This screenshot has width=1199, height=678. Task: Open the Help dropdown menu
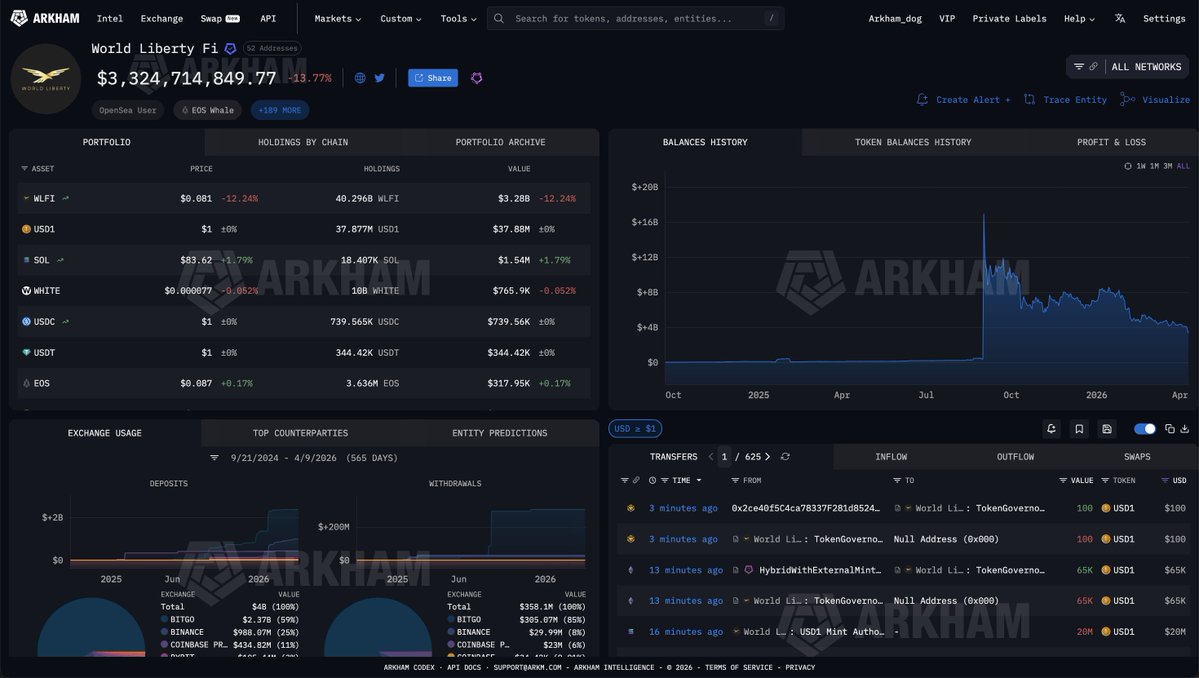(1079, 18)
